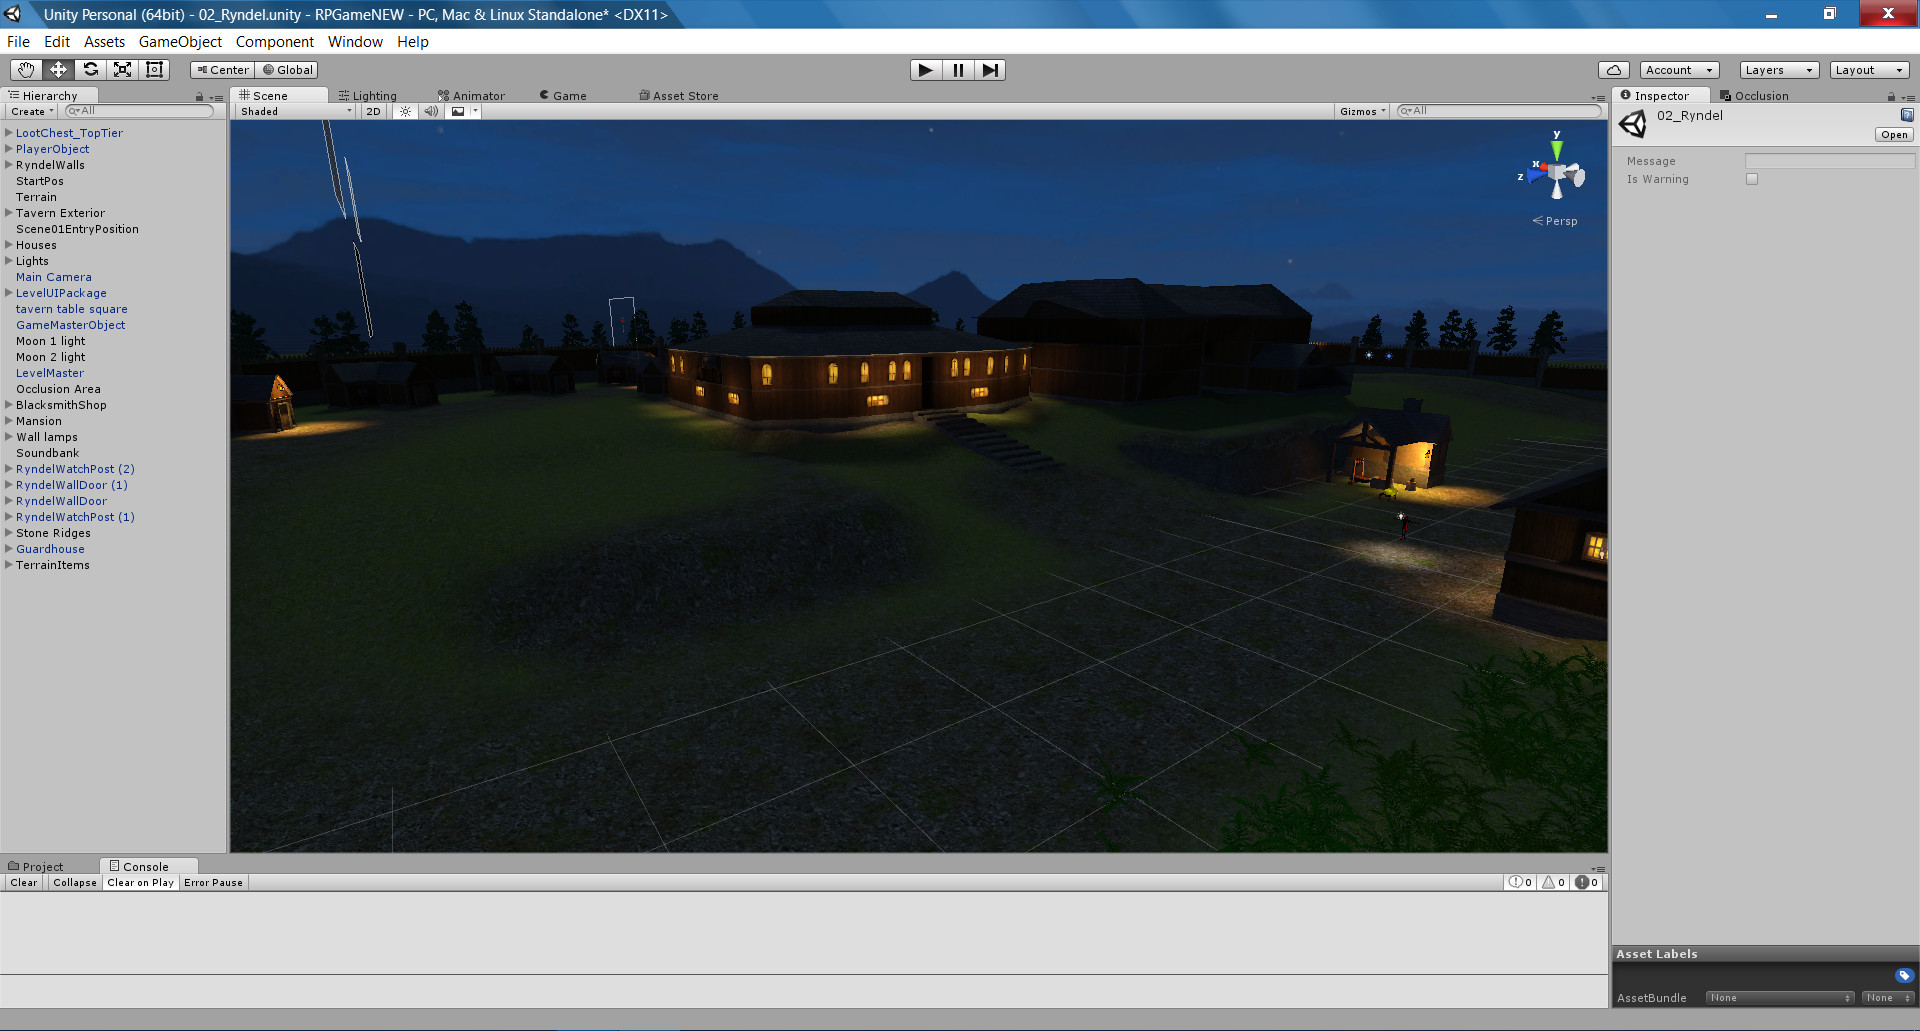Open Hierarchy panel options menu
Viewport: 1920px width, 1031px height.
[x=216, y=98]
